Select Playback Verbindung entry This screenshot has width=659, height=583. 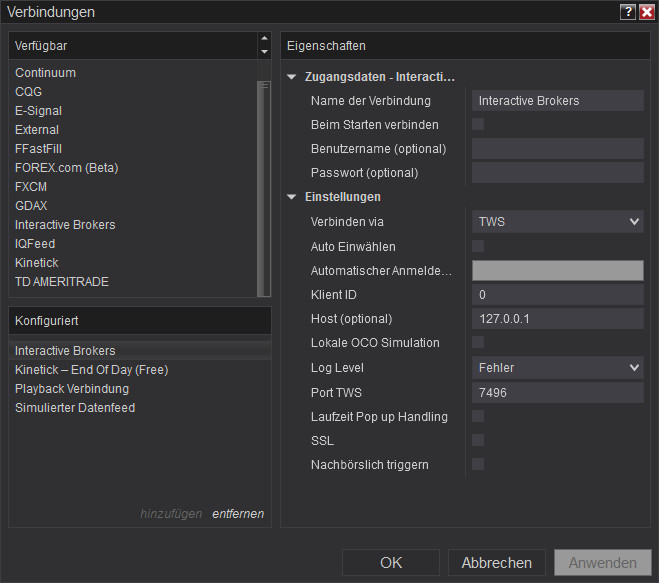(72, 388)
